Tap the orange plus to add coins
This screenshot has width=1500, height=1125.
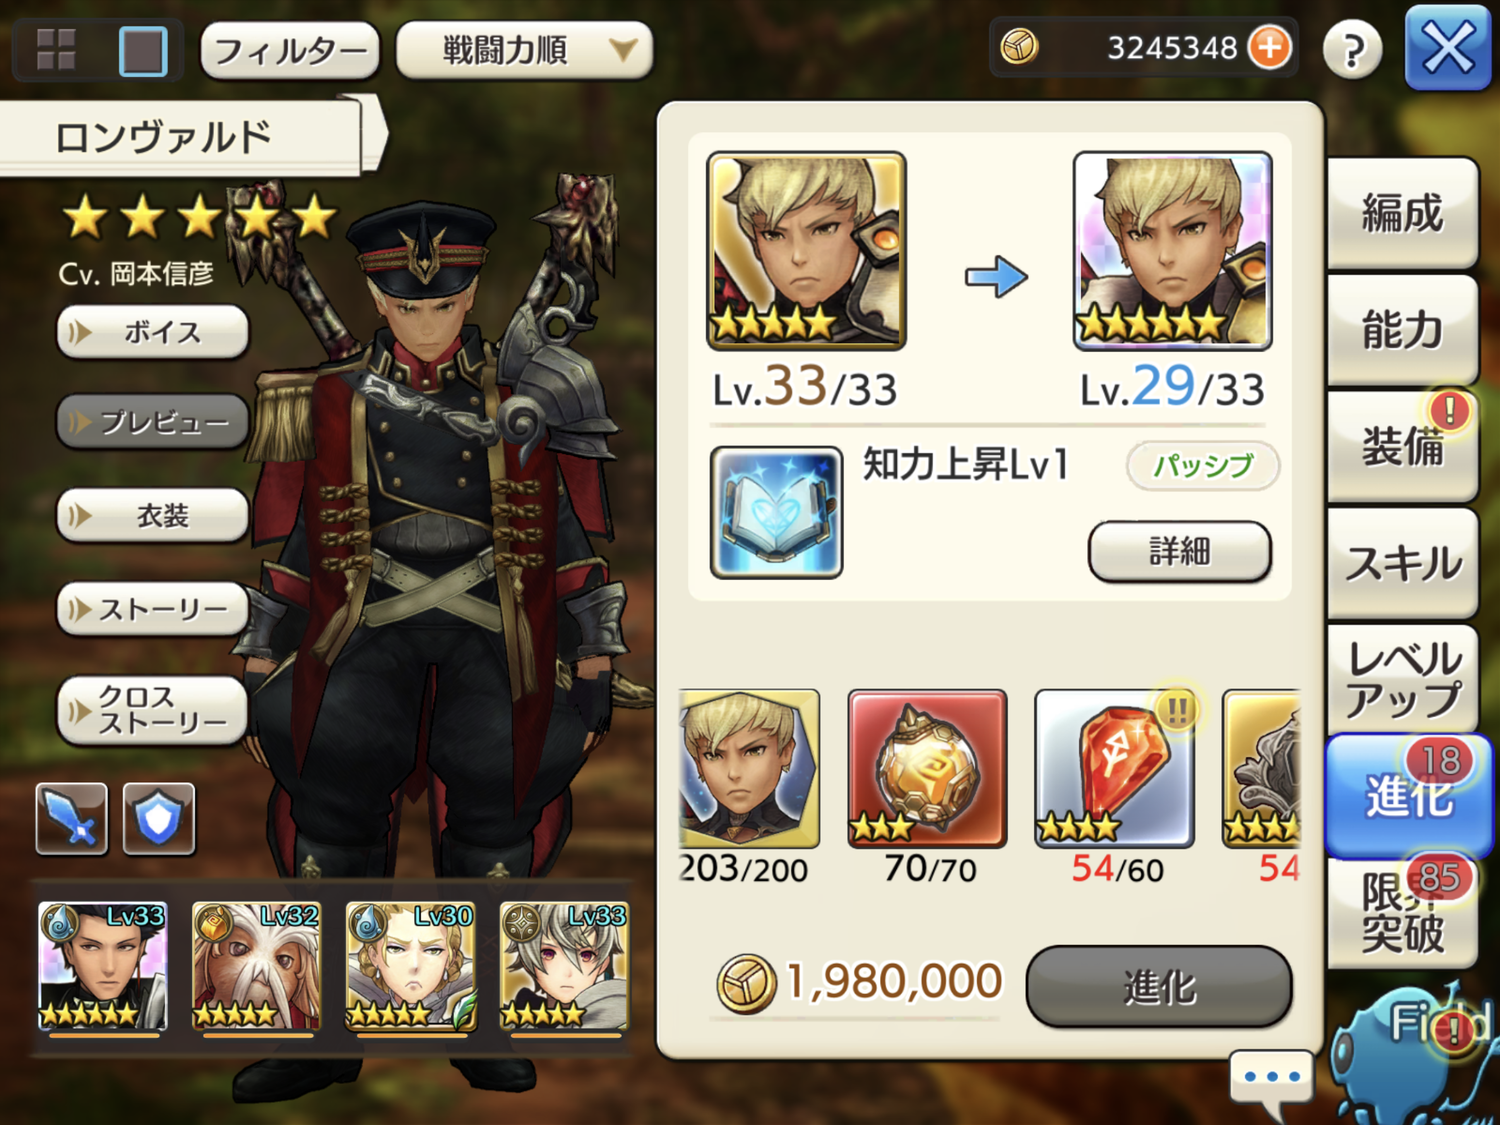[1270, 47]
